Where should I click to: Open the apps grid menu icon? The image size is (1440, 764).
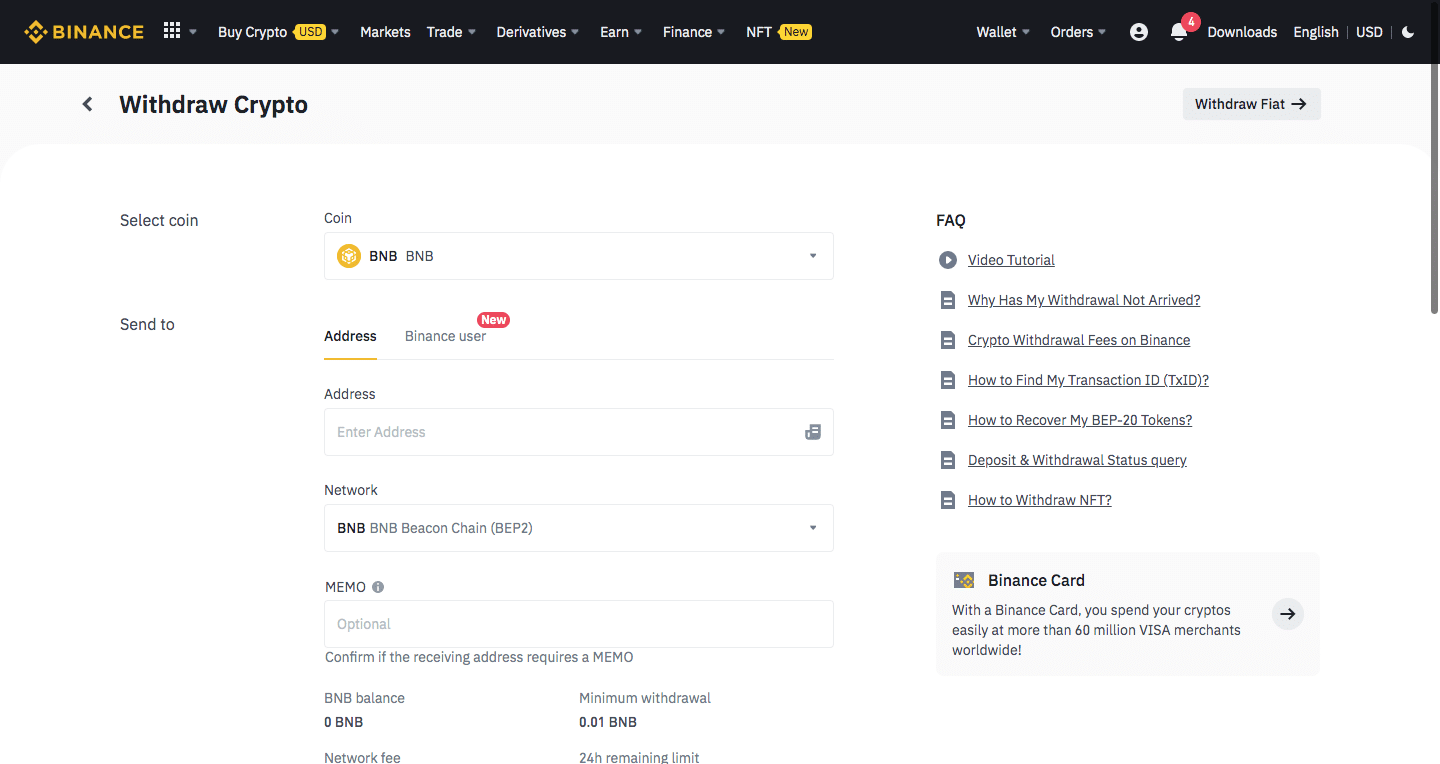[x=172, y=31]
